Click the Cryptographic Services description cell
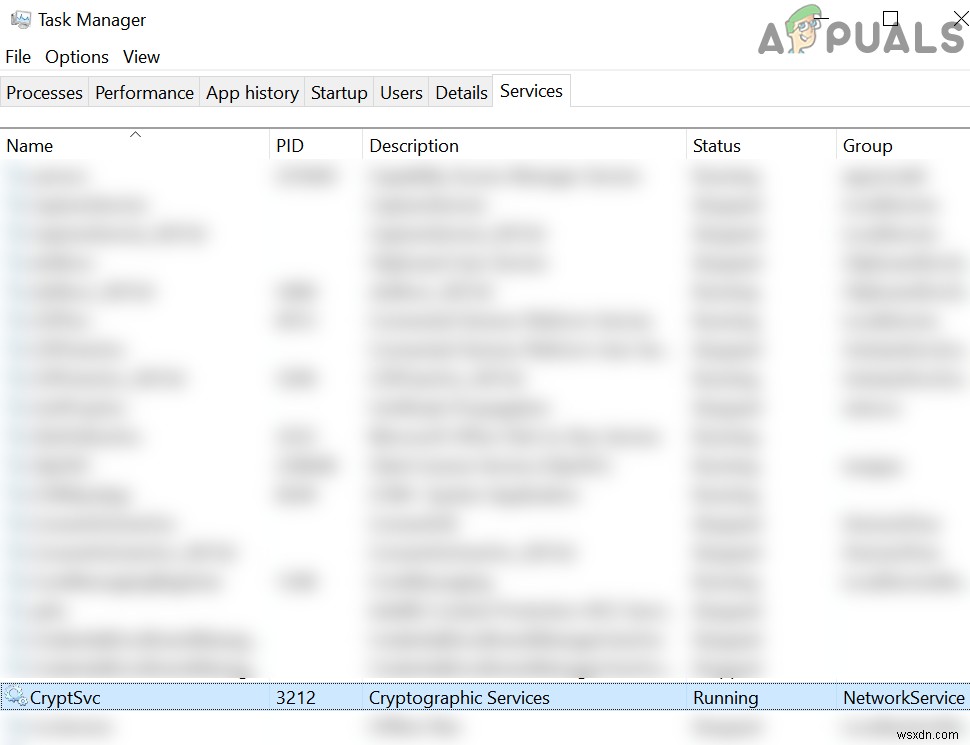Viewport: 970px width, 745px height. pos(459,697)
